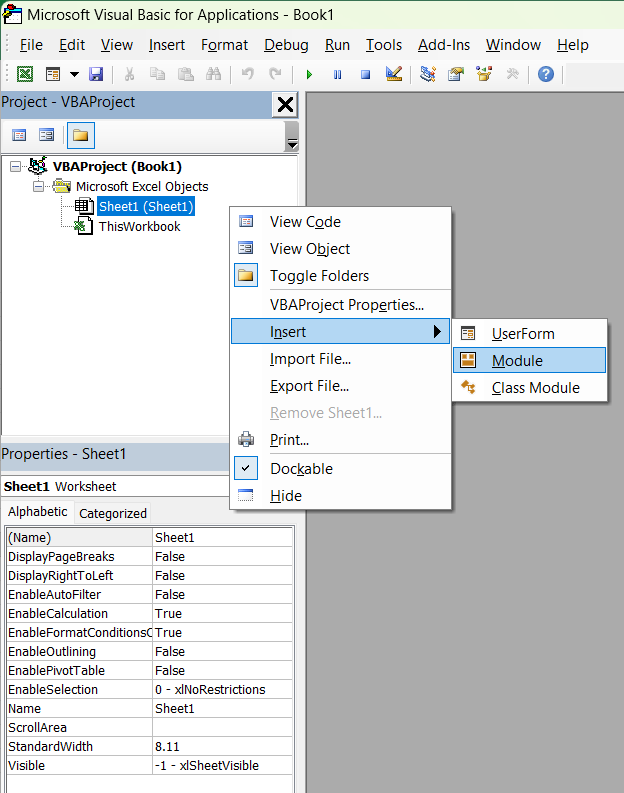Viewport: 624px width, 793px height.
Task: Click Paste toolbar icon
Action: [186, 74]
